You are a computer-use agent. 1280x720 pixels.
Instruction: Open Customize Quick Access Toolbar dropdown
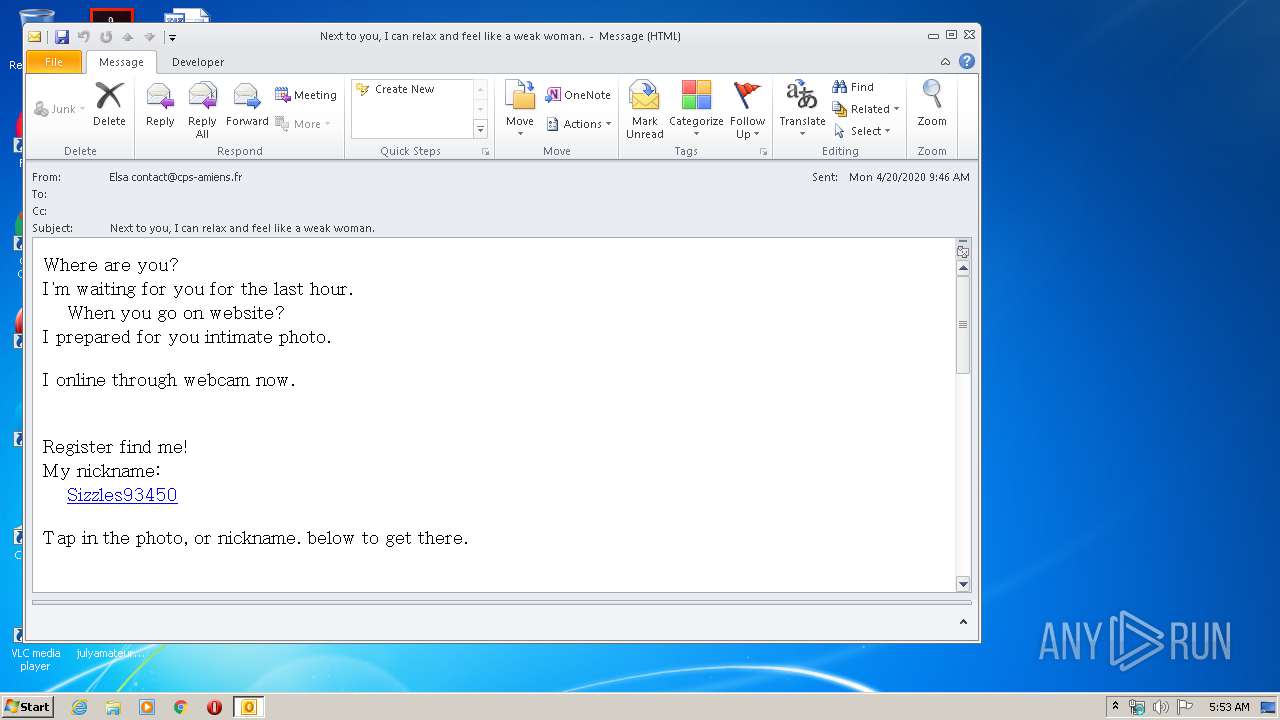pos(172,37)
